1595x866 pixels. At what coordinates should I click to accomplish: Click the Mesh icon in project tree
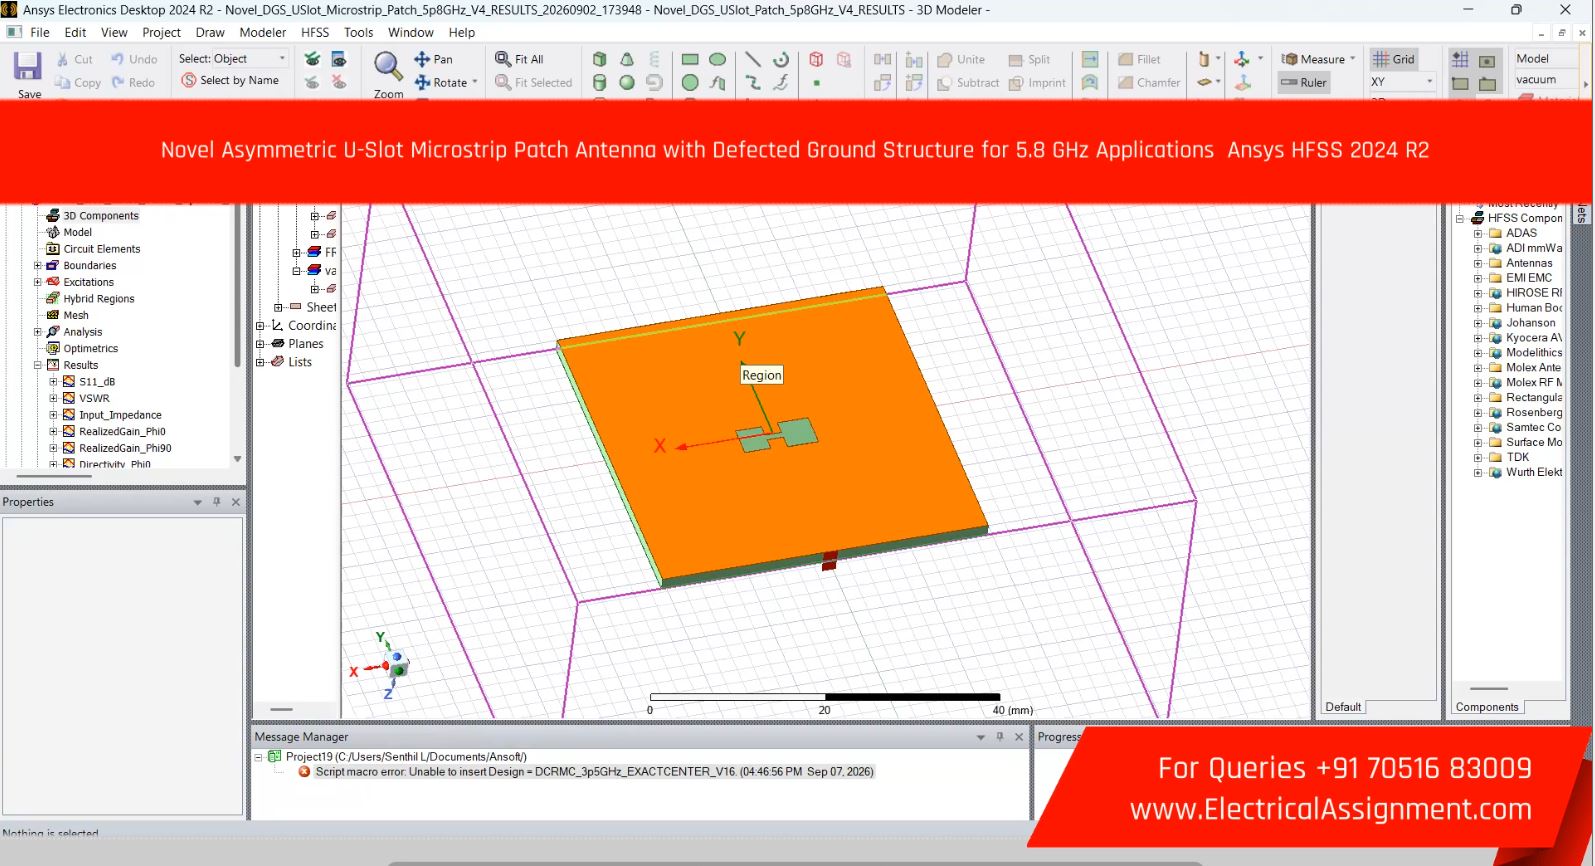pos(53,315)
